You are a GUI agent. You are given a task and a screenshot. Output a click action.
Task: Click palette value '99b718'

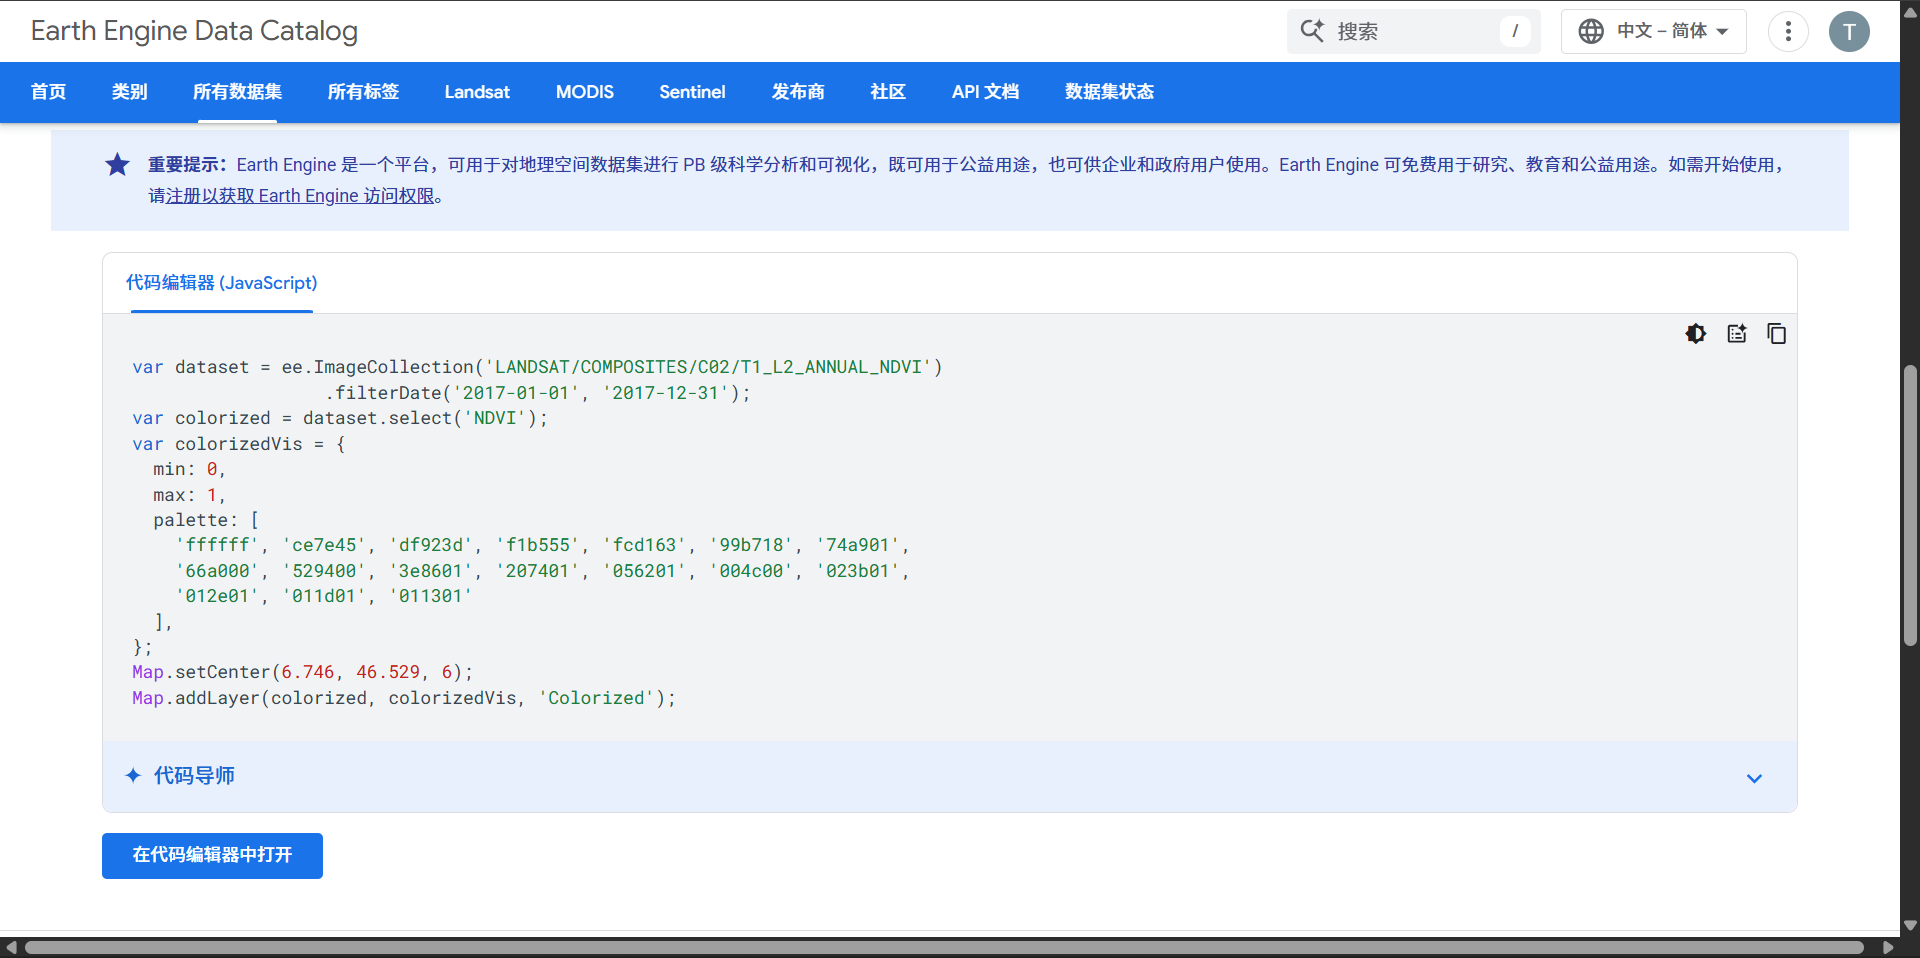pos(752,545)
